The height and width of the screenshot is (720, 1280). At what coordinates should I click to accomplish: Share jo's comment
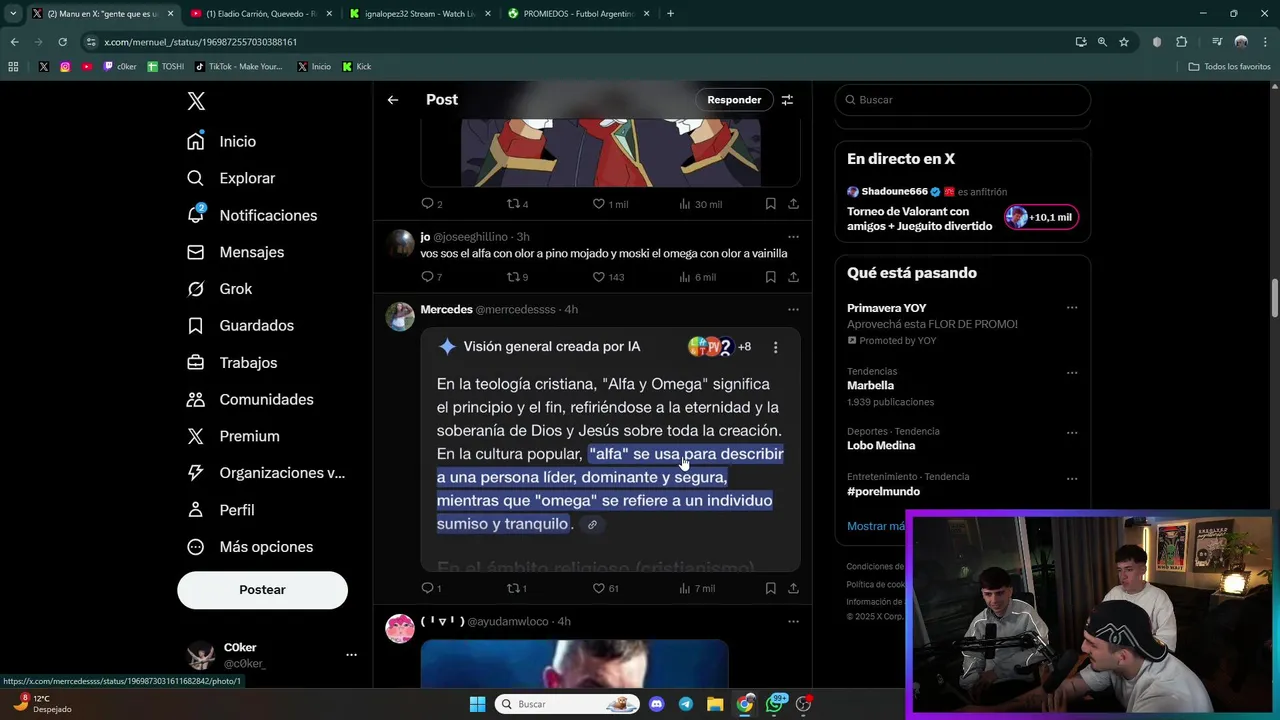coord(793,277)
